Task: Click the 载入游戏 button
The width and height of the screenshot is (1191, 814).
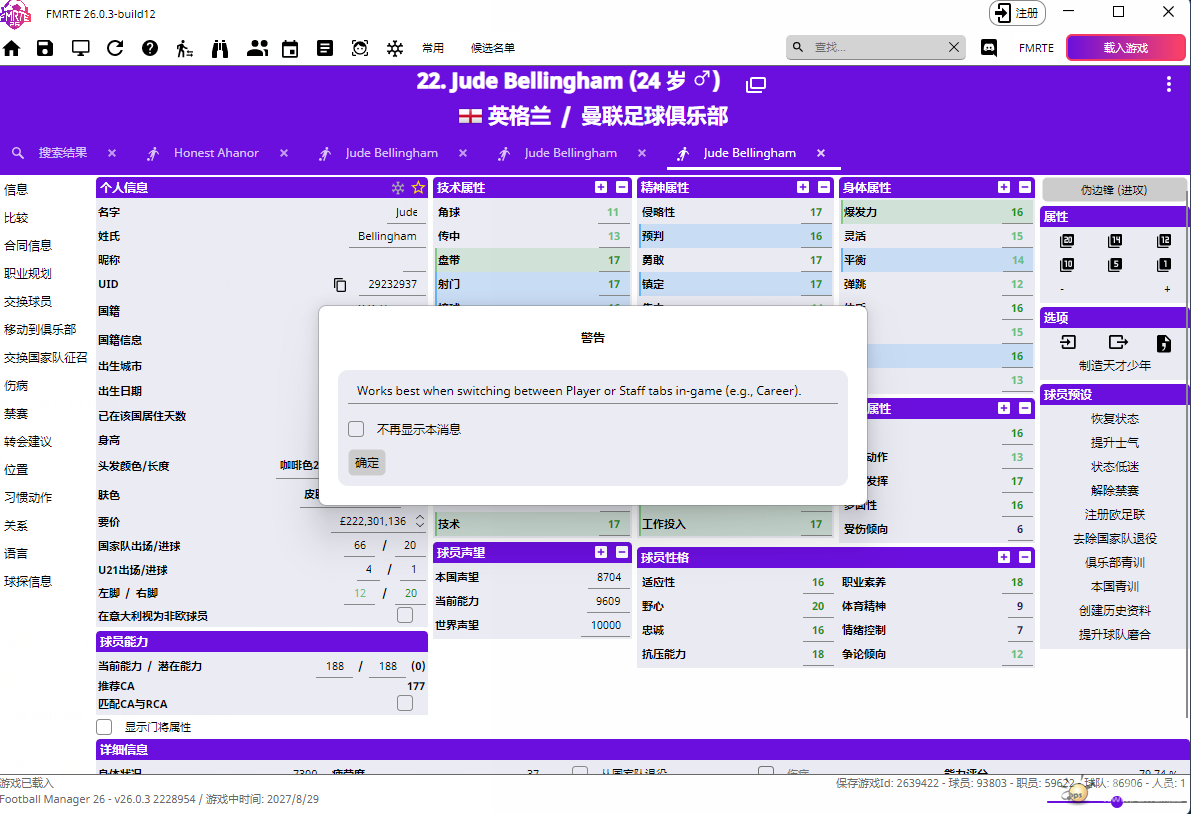Action: pos(1125,48)
